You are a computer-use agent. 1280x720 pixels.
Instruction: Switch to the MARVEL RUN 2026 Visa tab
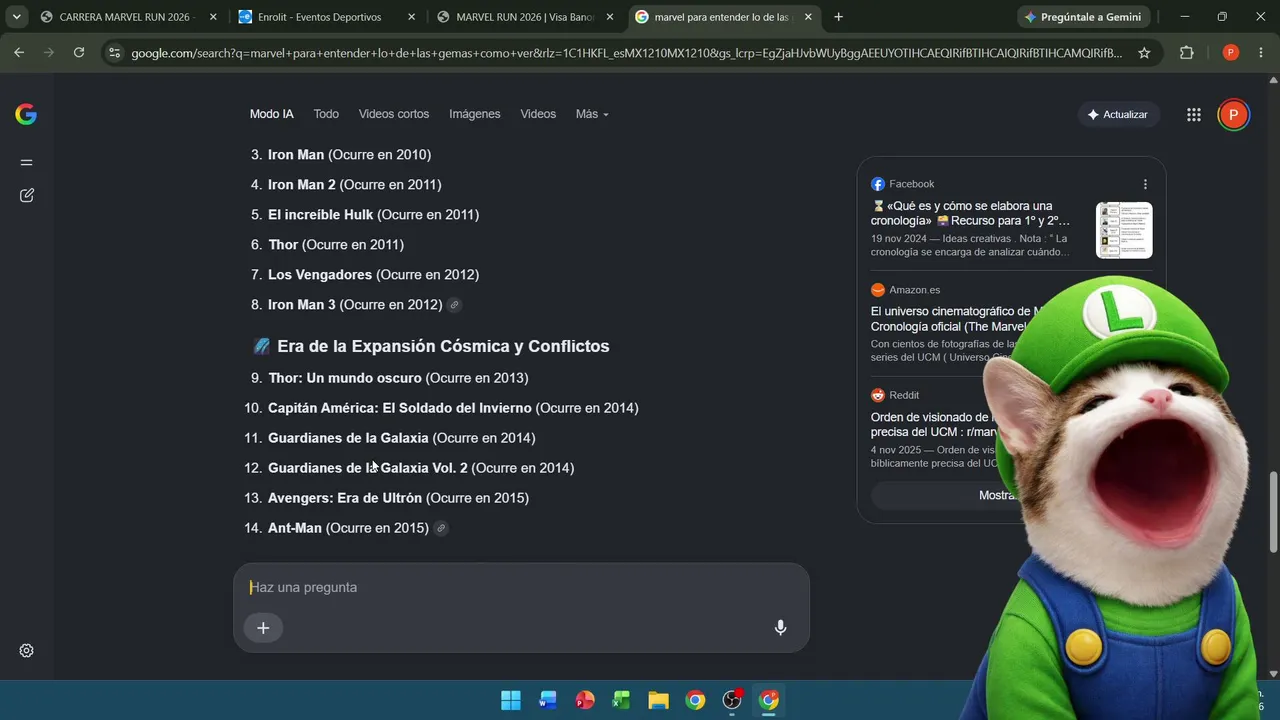(525, 17)
